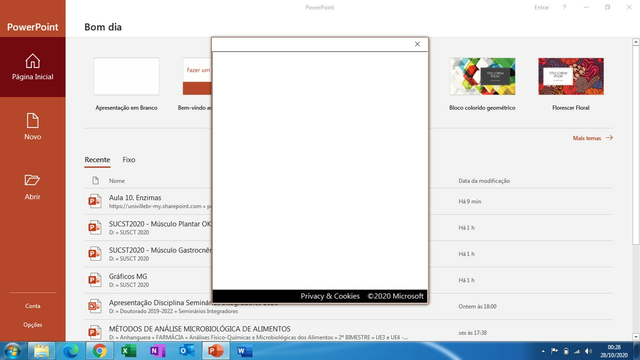Click the battery icon in the system tray
The image size is (640, 360).
click(x=566, y=351)
